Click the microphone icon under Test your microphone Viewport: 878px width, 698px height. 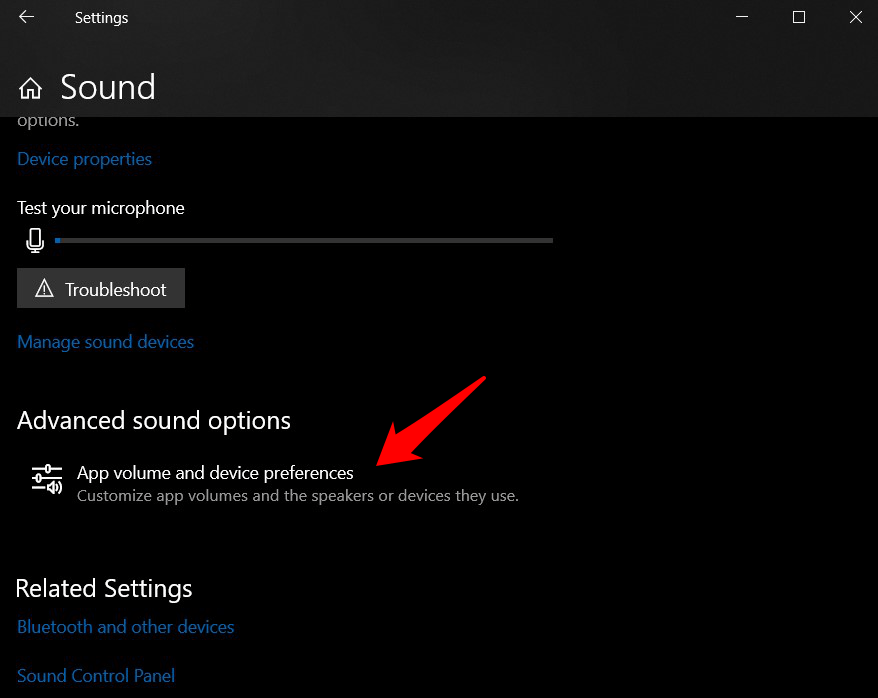click(35, 240)
